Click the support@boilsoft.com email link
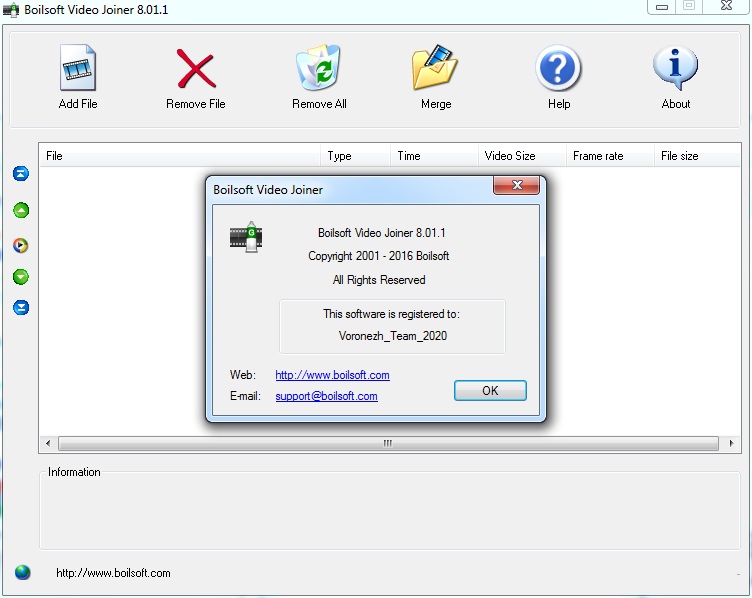The height and width of the screenshot is (598, 752). click(x=326, y=396)
